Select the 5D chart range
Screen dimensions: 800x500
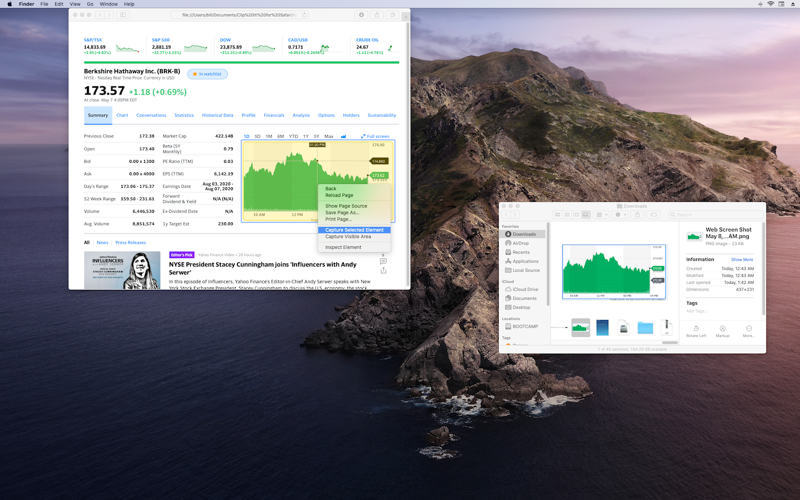click(257, 136)
